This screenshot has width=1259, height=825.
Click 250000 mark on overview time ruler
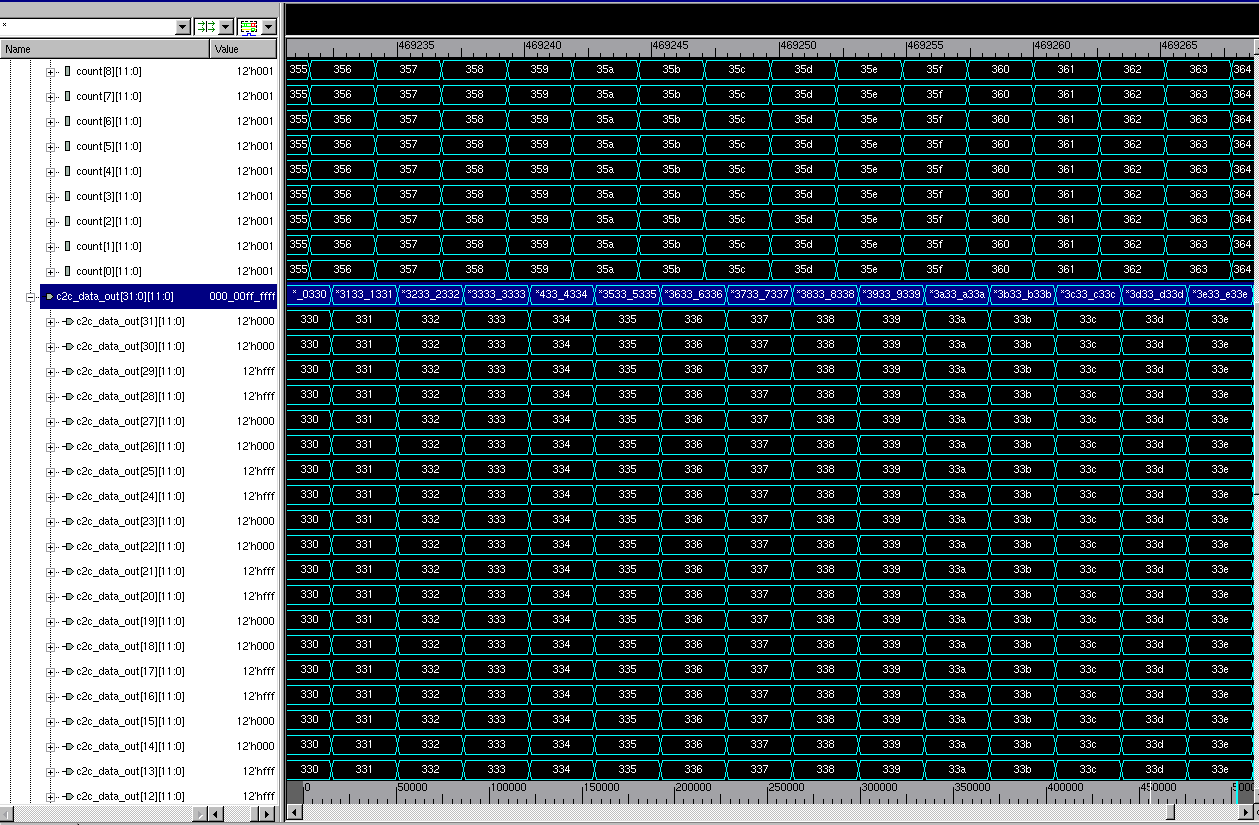(x=786, y=787)
